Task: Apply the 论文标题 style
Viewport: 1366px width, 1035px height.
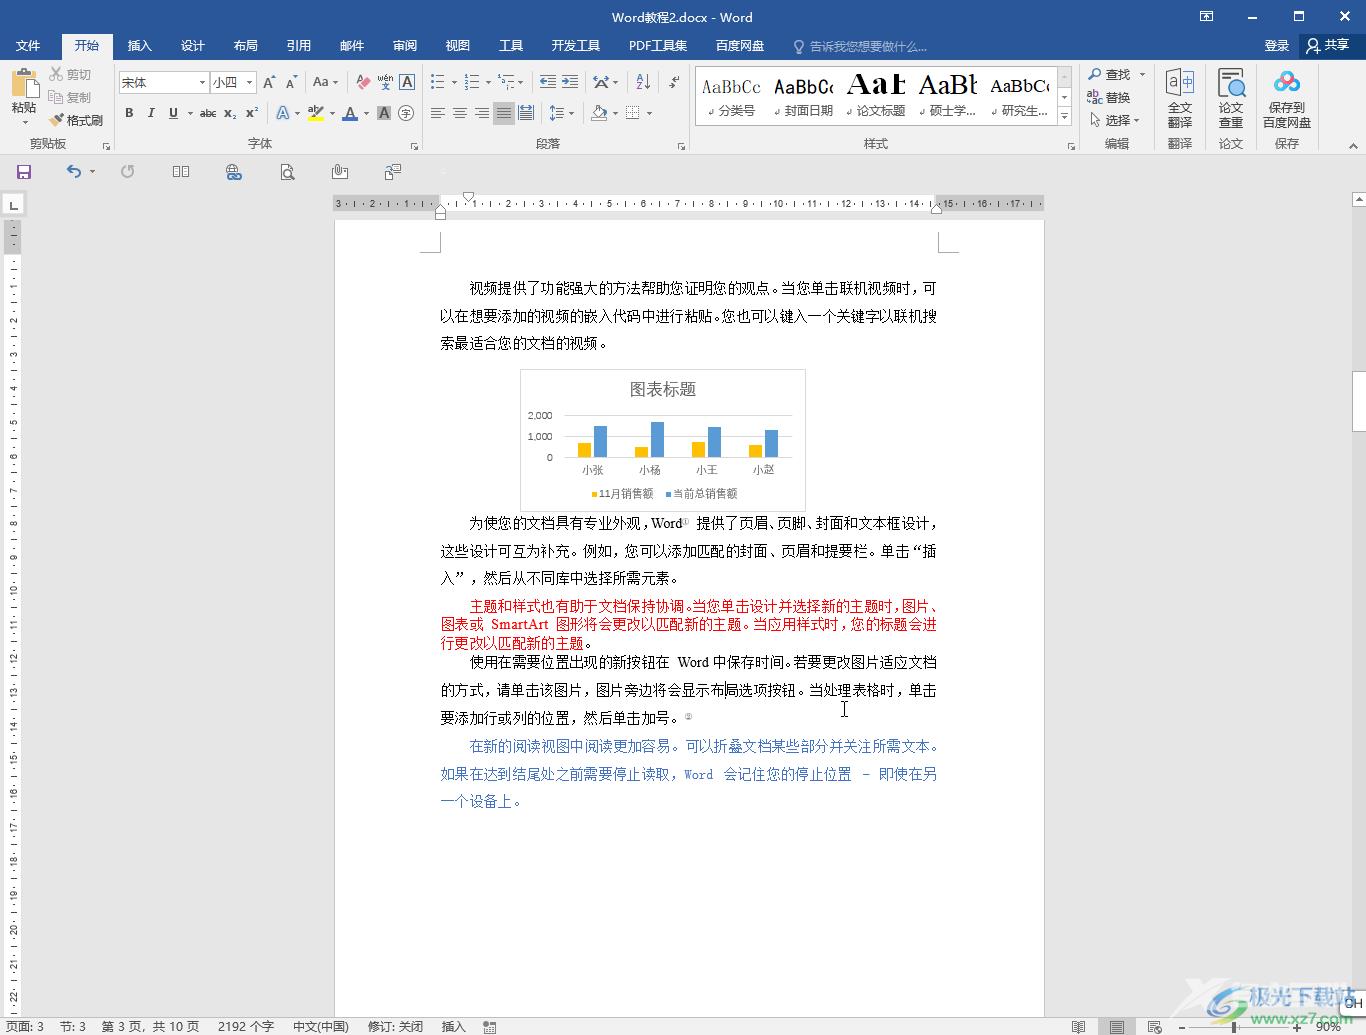Action: [876, 96]
